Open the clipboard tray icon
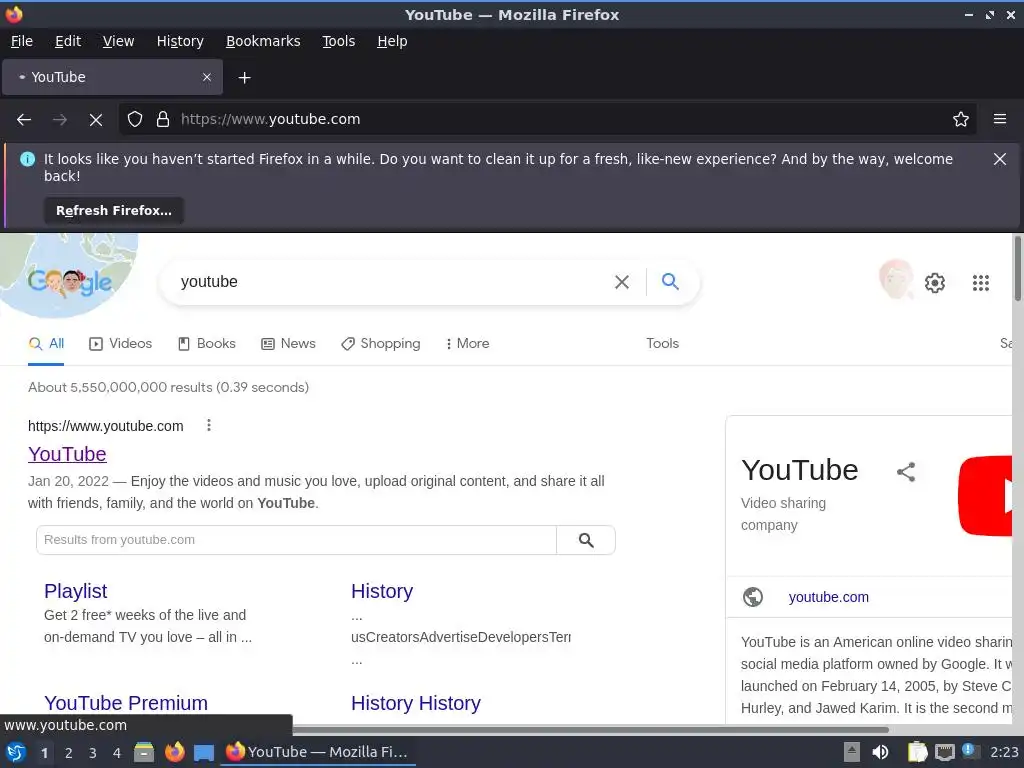Image resolution: width=1024 pixels, height=768 pixels. (917, 752)
